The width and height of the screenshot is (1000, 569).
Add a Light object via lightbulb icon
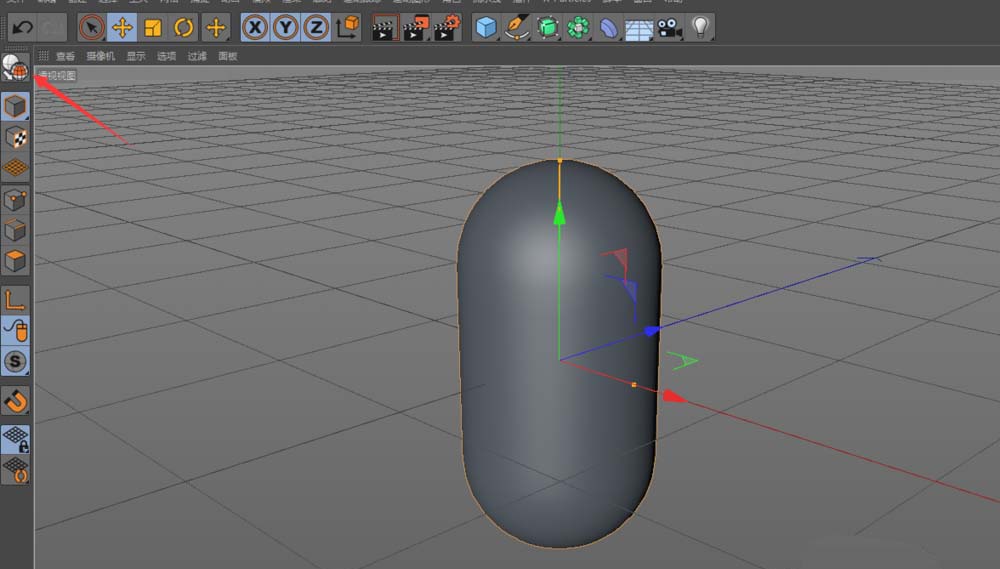(x=701, y=27)
